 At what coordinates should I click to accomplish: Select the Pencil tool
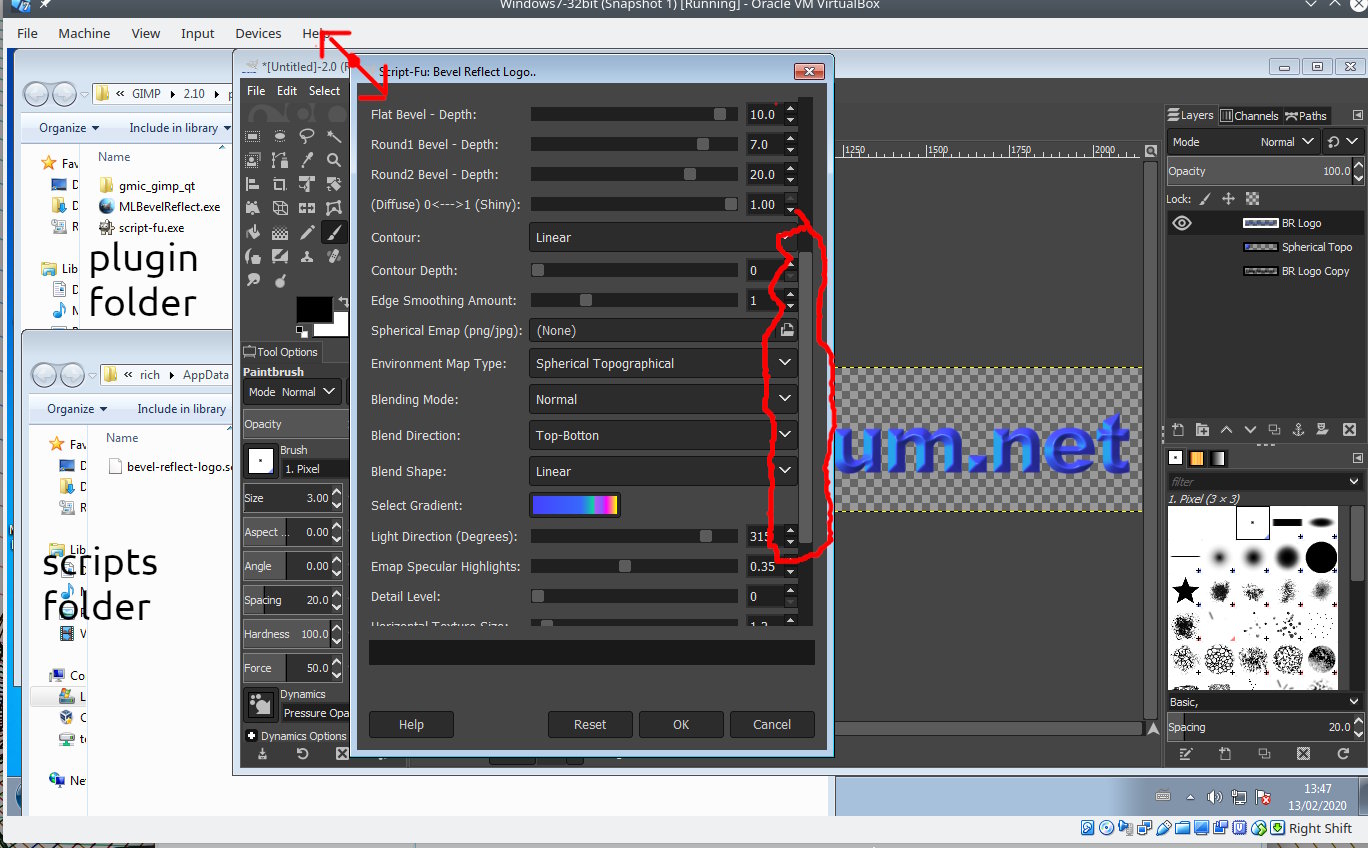pyautogui.click(x=307, y=233)
